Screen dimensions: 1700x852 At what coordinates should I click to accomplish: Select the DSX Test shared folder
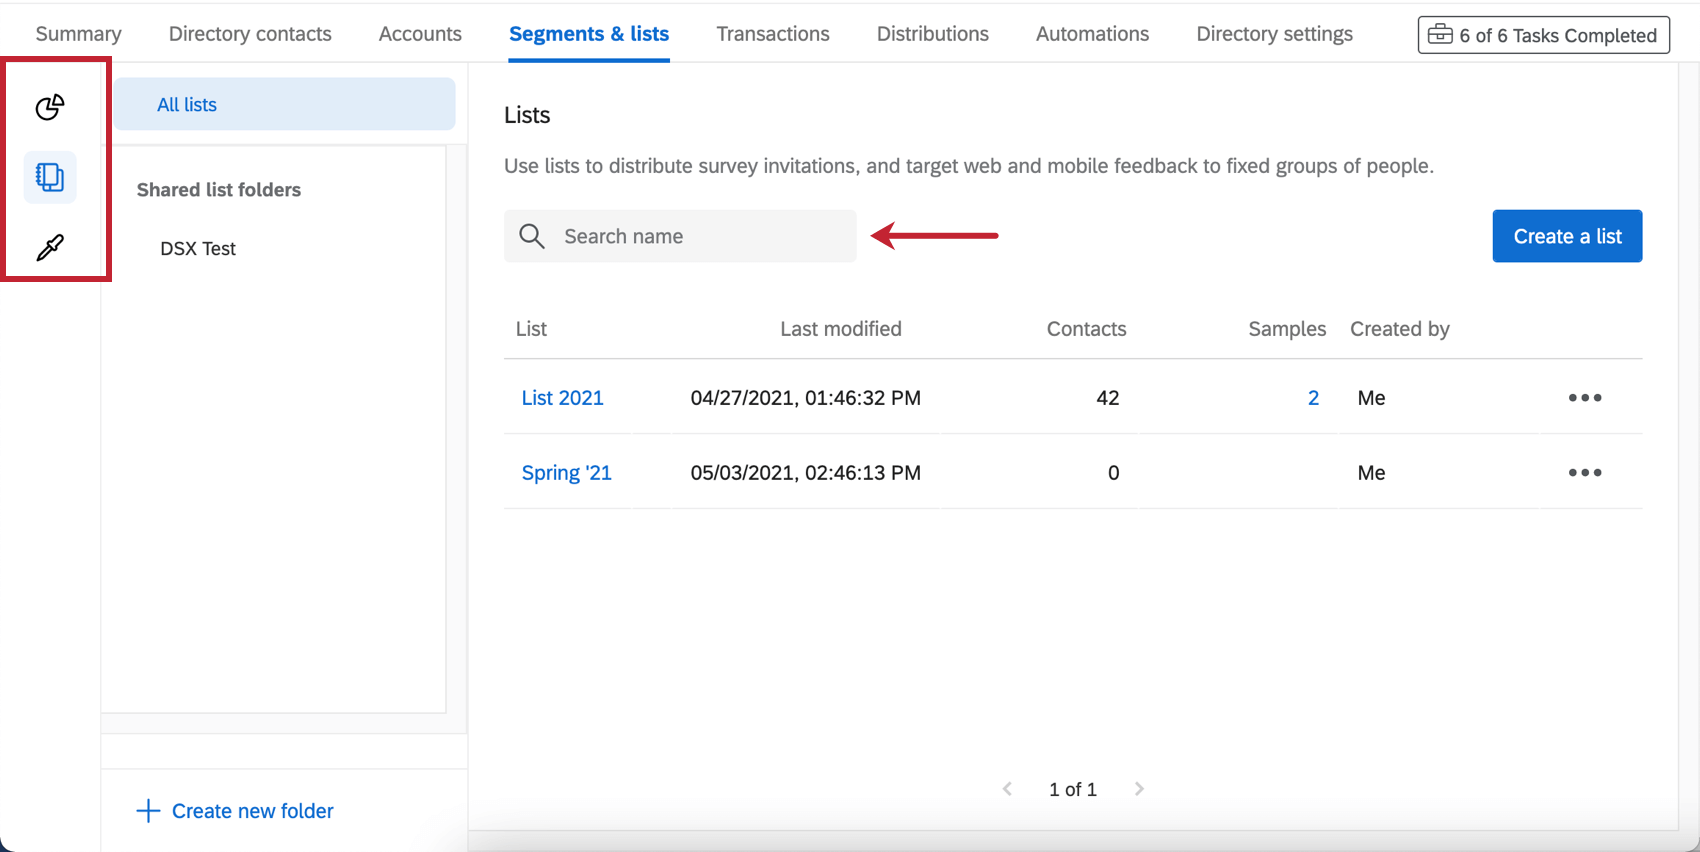[x=198, y=249]
